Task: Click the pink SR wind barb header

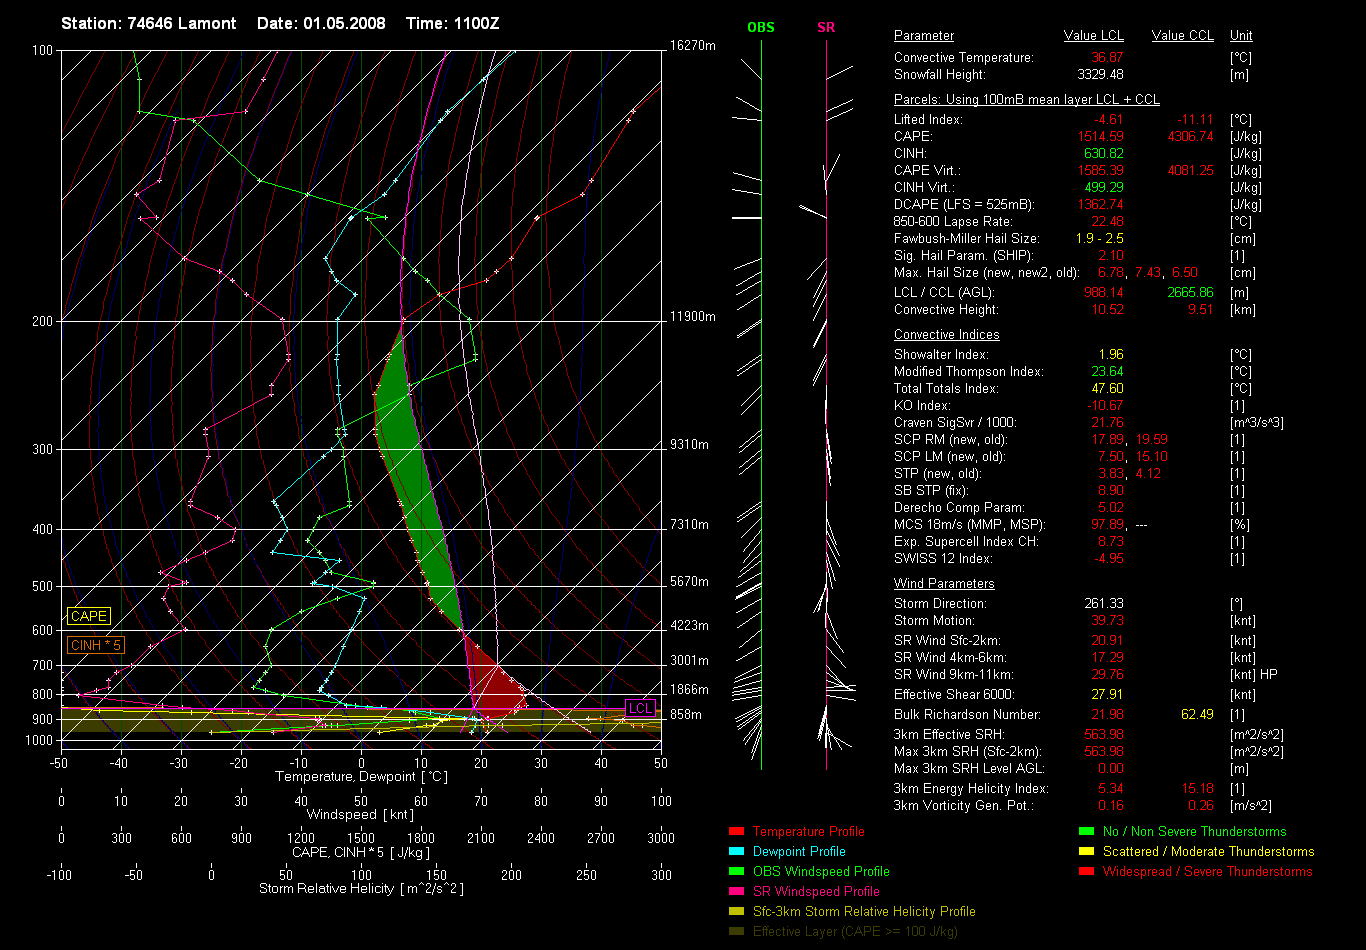Action: (x=826, y=28)
